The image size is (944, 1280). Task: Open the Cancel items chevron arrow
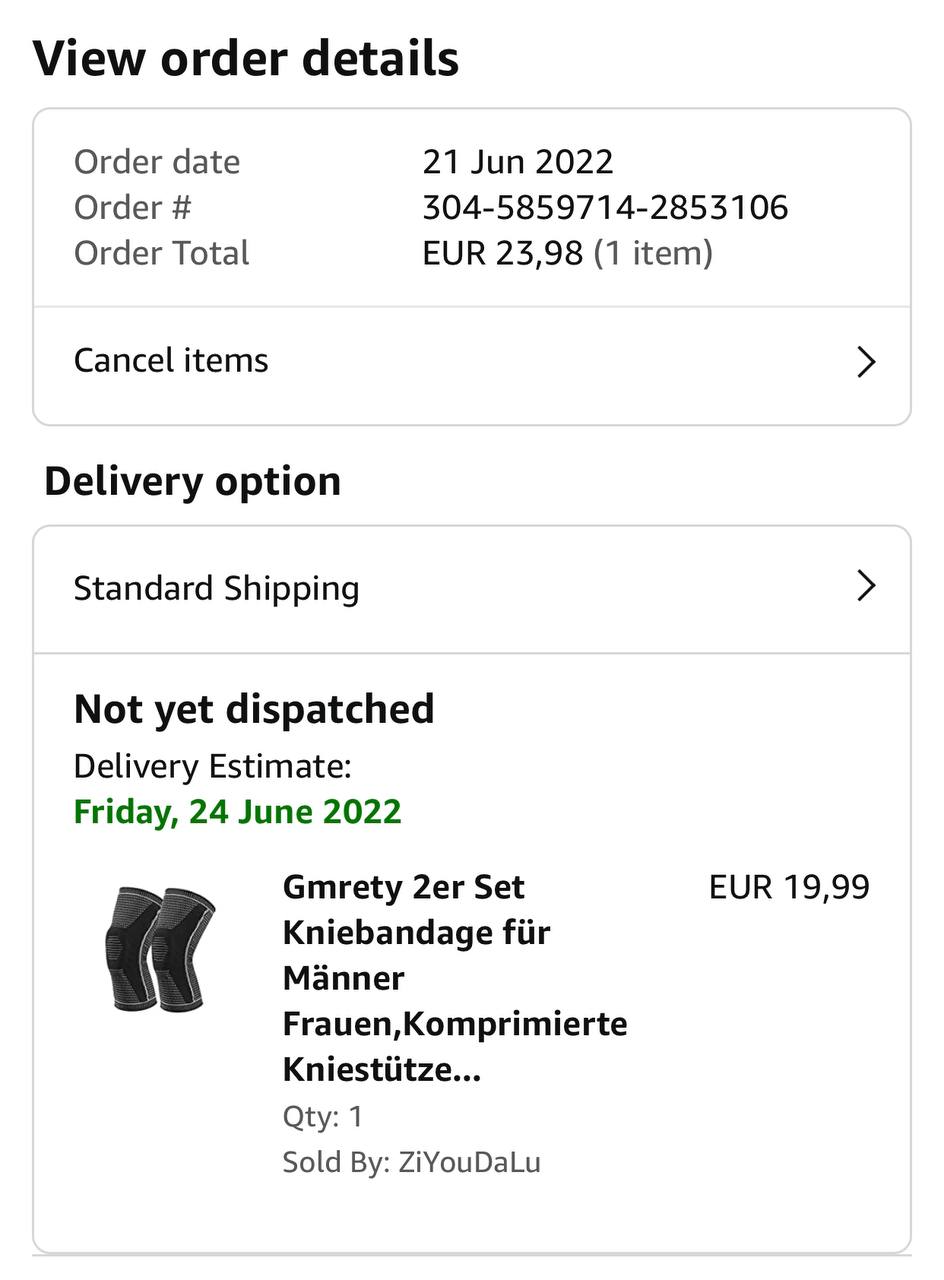pos(866,362)
